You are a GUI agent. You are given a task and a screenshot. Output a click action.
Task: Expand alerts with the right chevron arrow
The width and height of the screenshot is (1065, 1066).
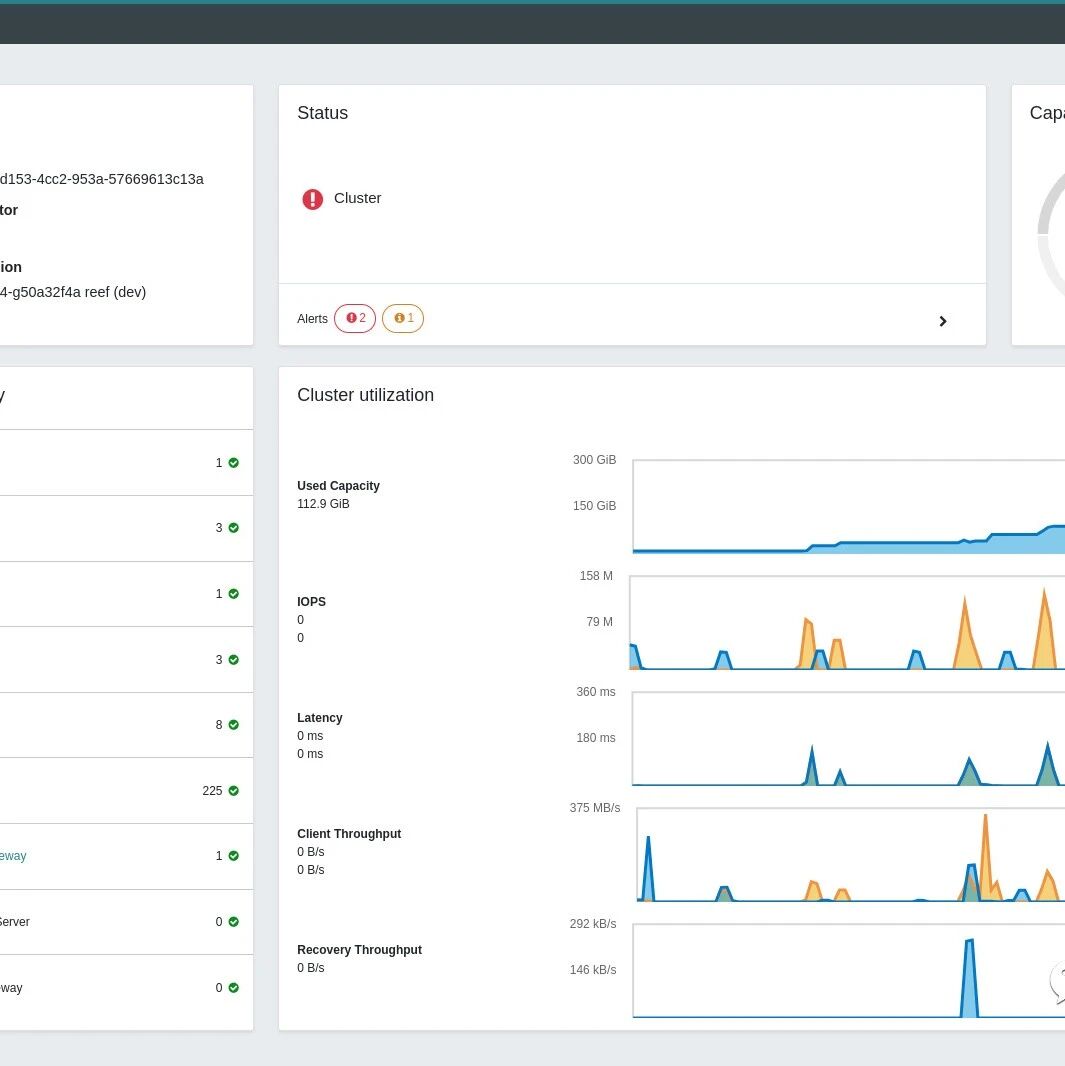point(943,321)
